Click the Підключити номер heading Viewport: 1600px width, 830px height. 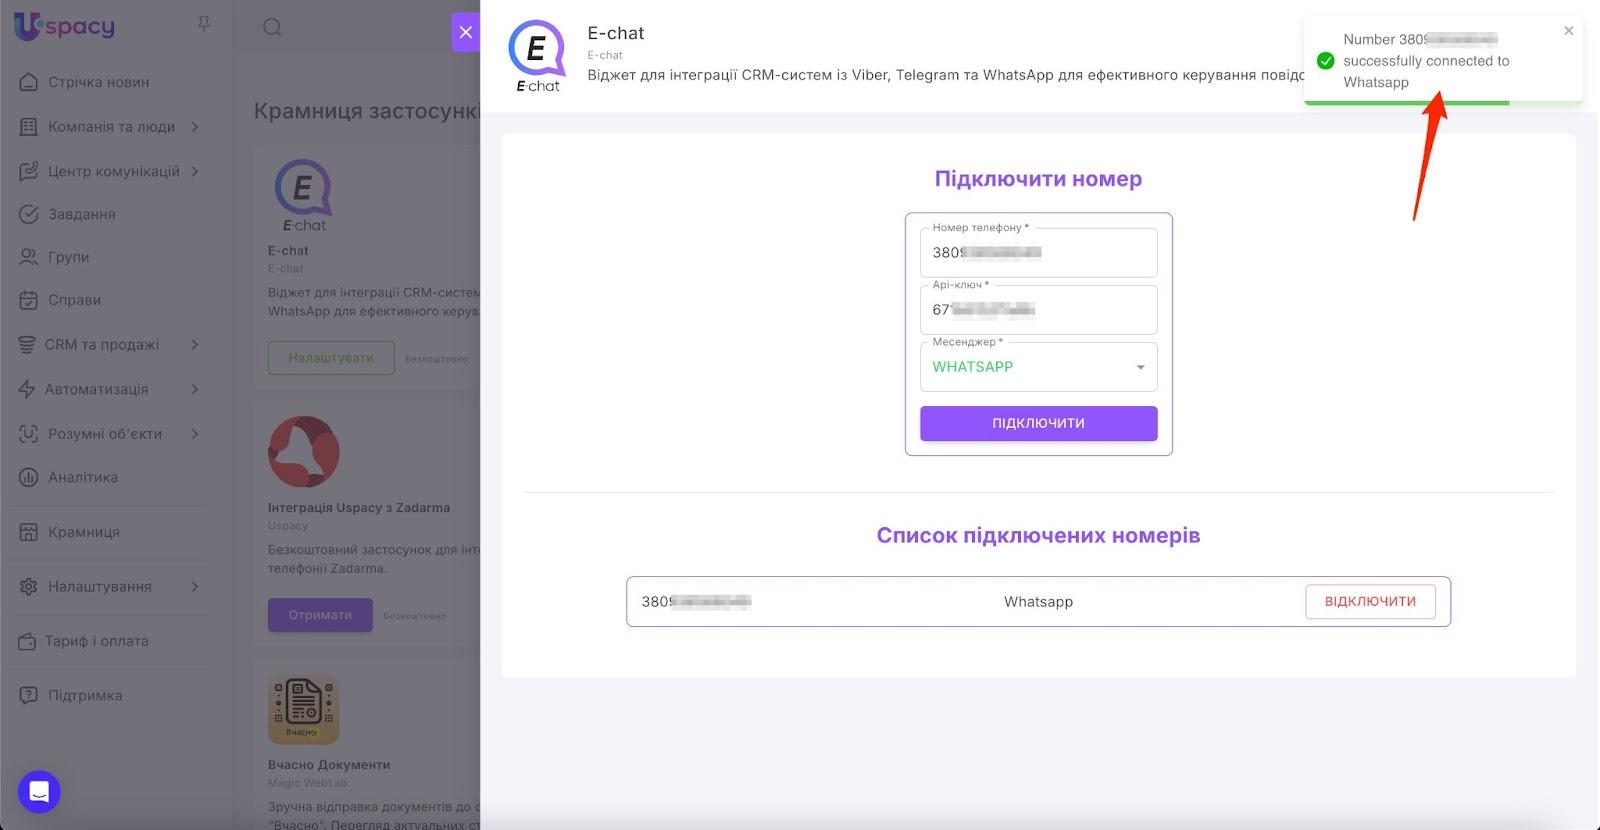(x=1038, y=179)
